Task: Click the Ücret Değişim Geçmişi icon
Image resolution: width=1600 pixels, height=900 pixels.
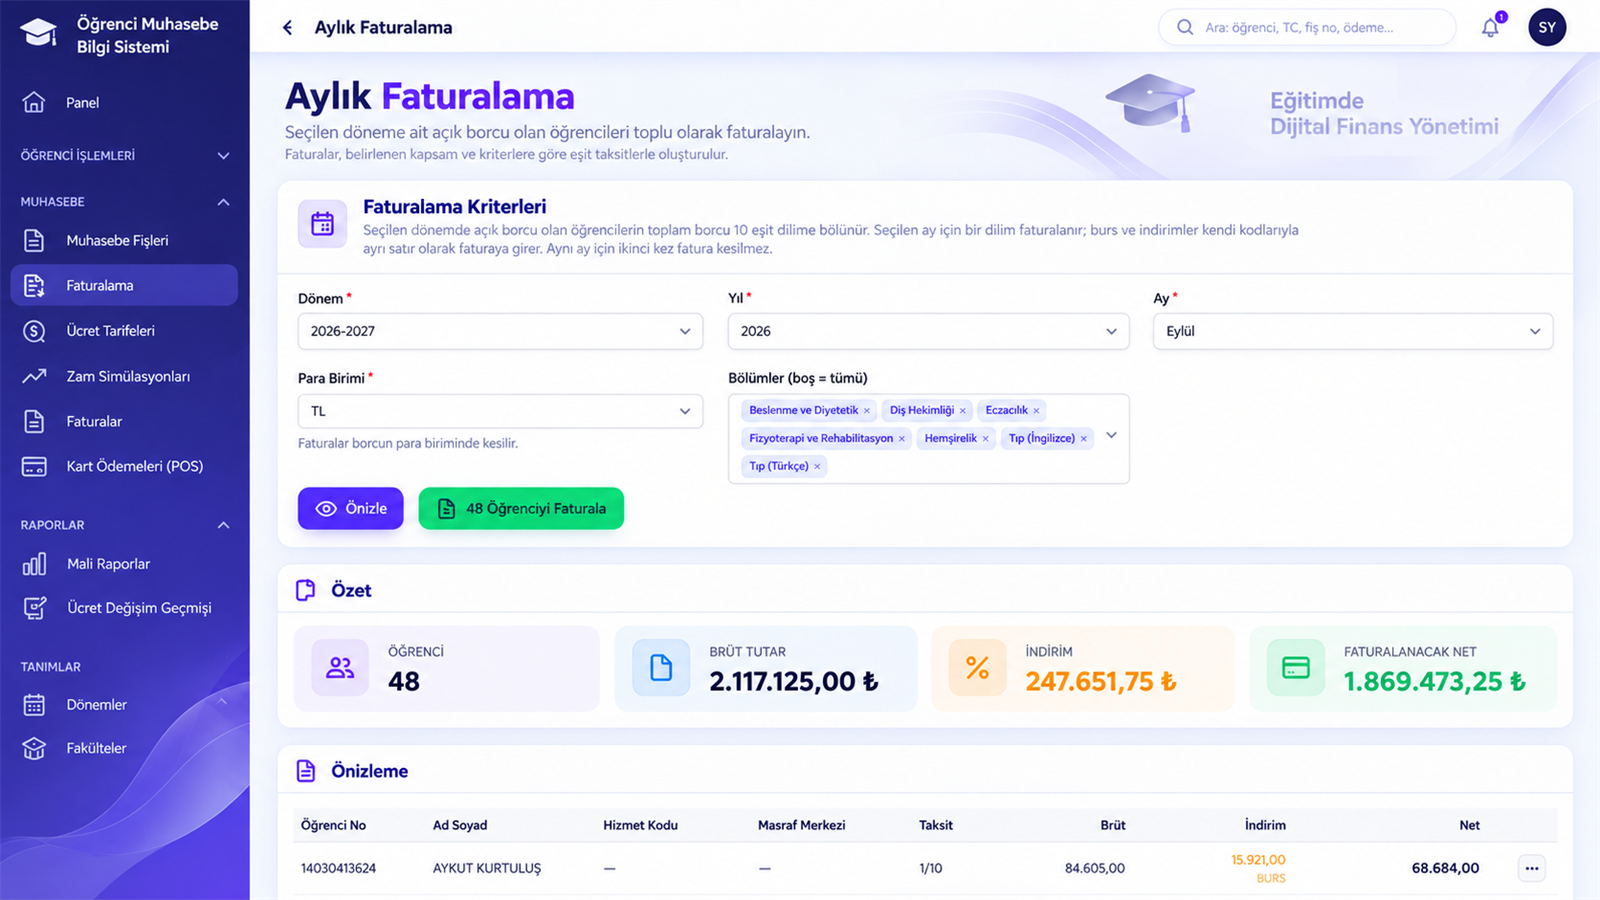Action: [x=34, y=608]
